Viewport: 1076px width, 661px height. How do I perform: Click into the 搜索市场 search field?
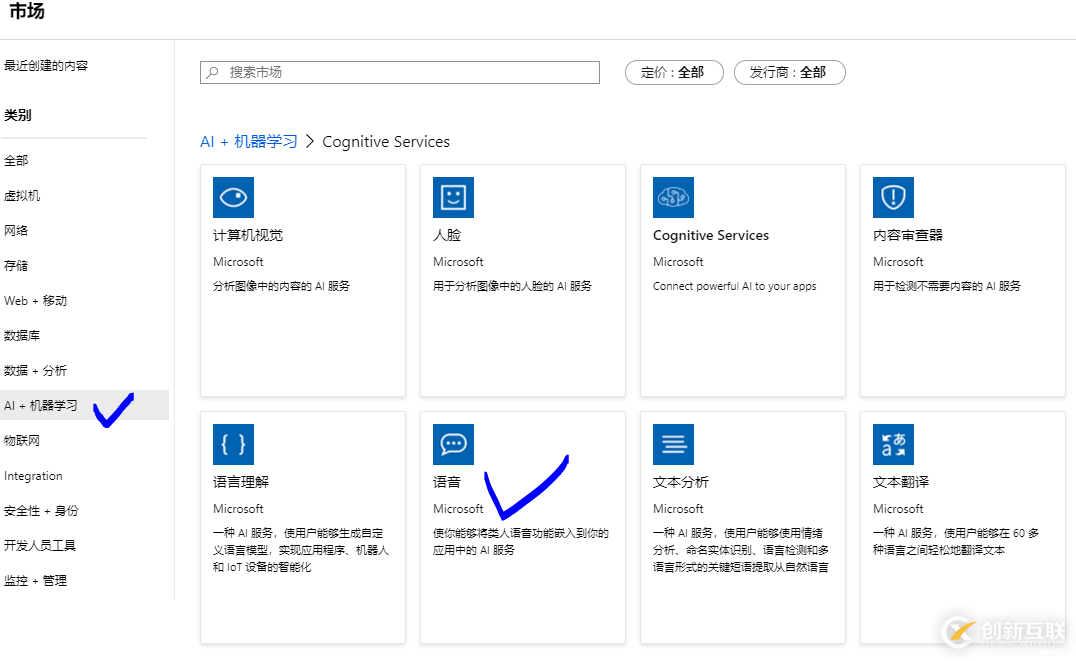[x=399, y=73]
